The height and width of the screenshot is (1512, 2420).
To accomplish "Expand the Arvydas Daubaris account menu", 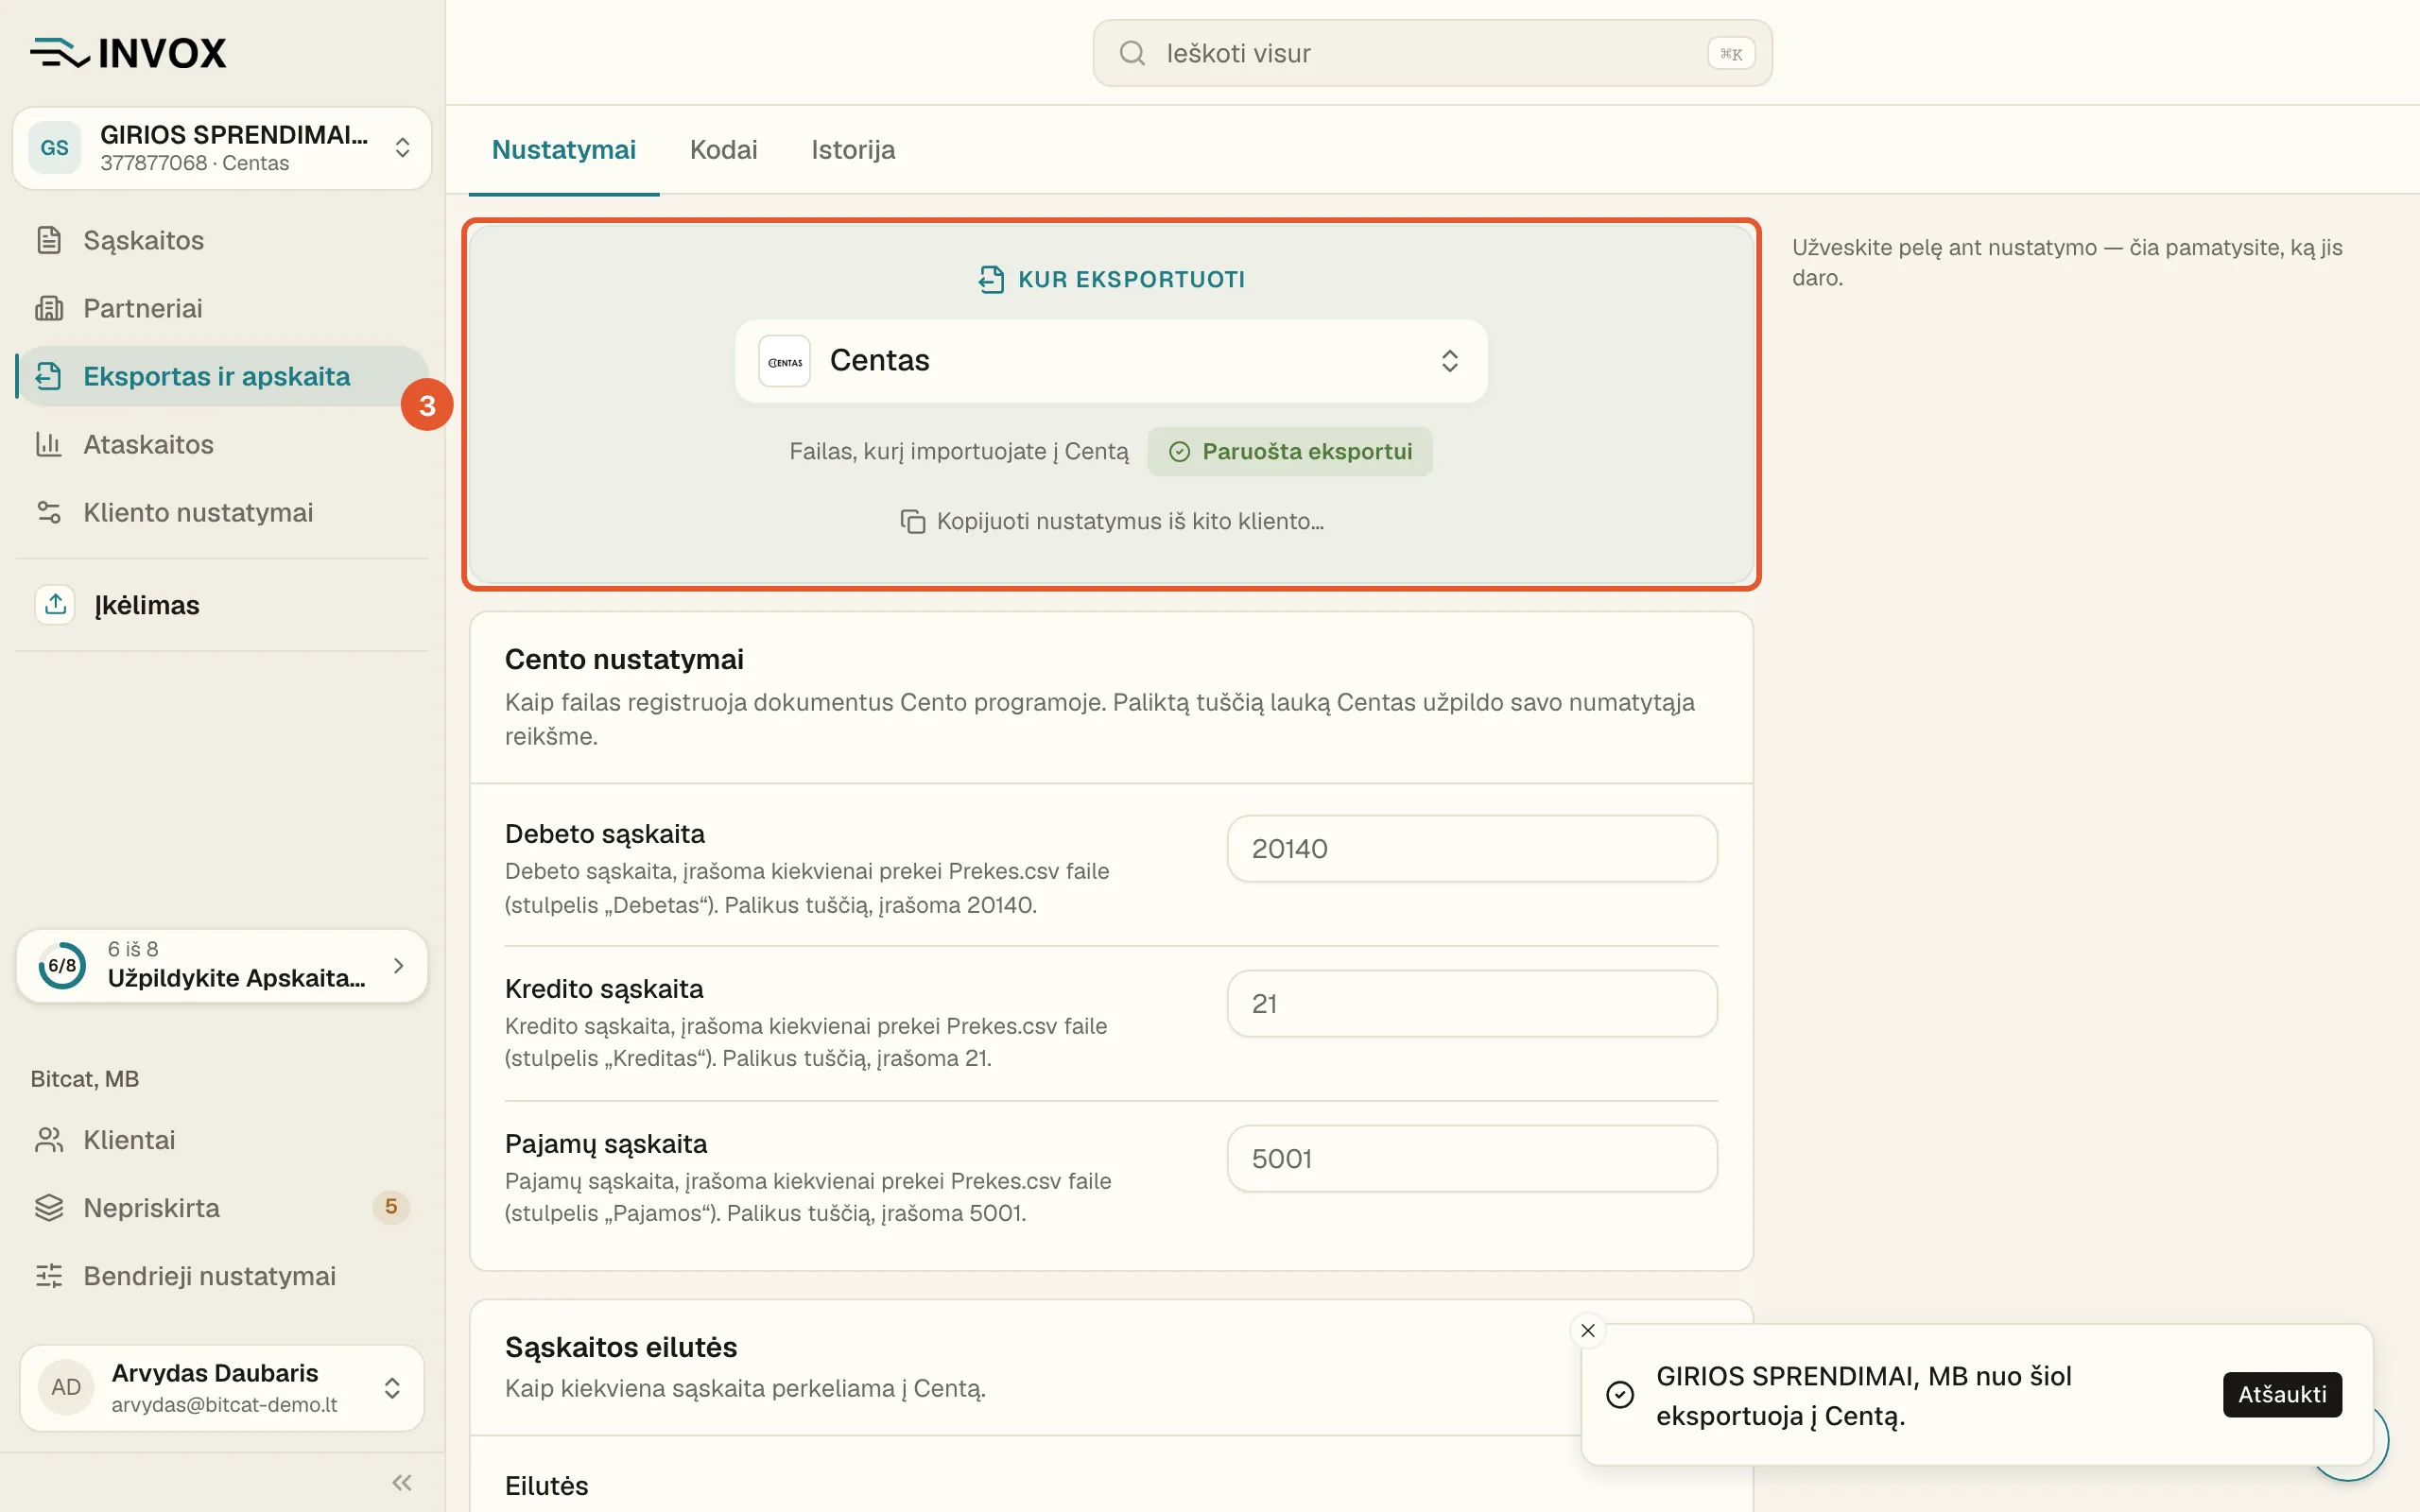I will click(x=222, y=1388).
